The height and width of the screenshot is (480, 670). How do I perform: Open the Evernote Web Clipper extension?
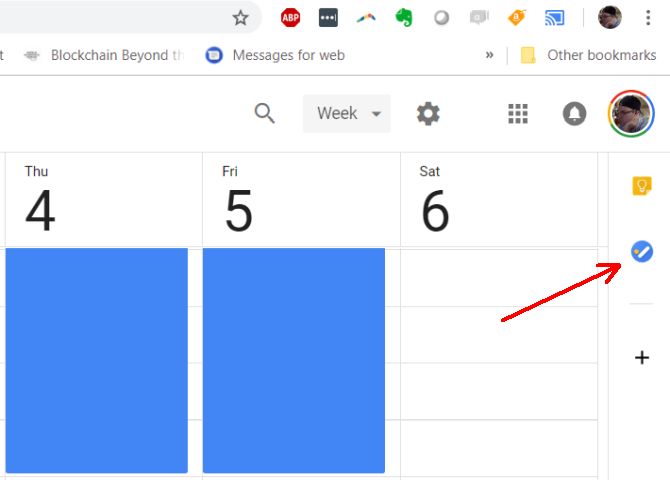tap(404, 18)
